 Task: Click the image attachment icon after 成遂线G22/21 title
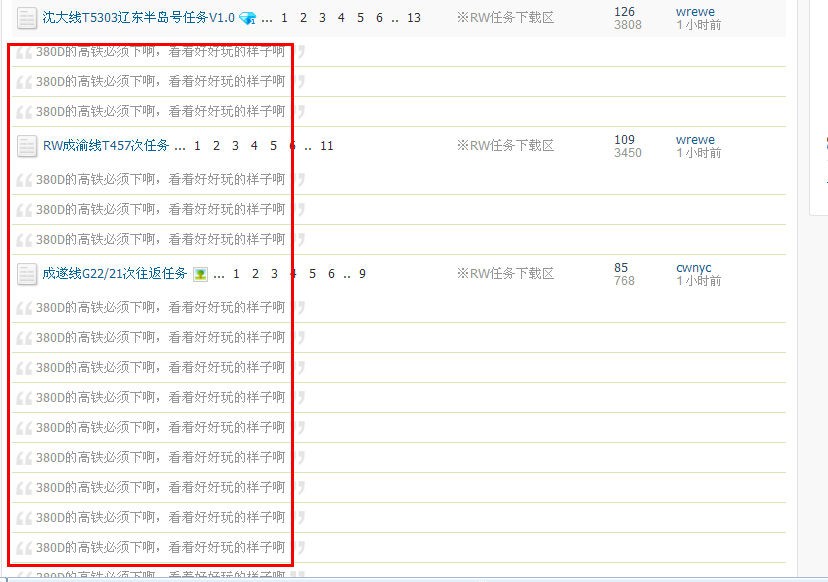coord(200,274)
